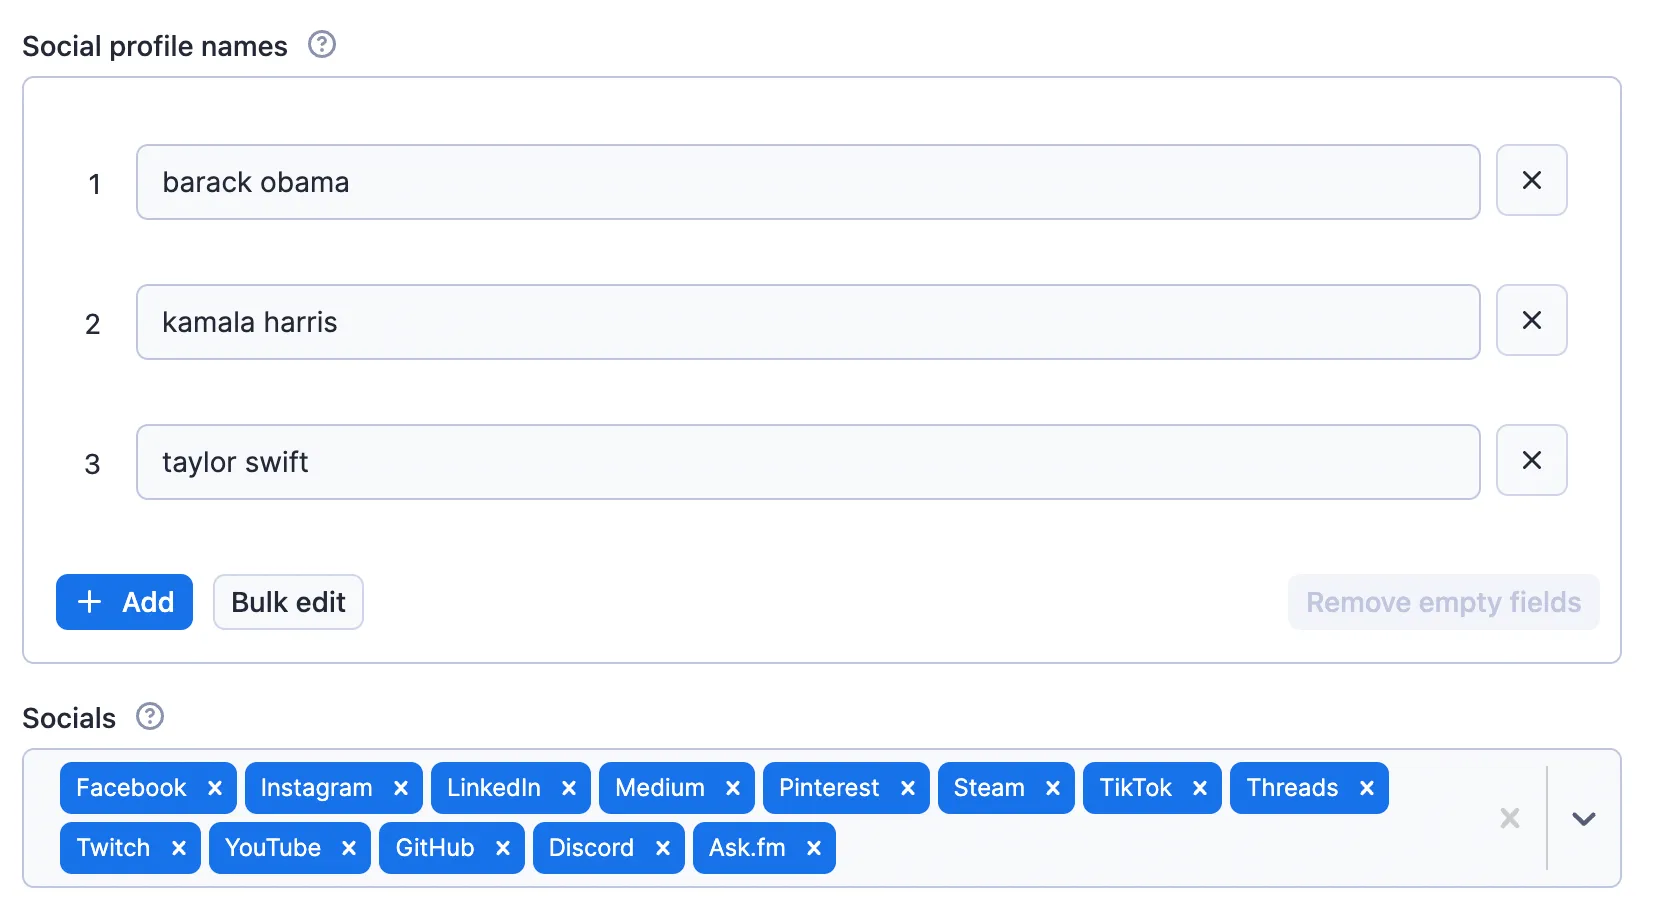This screenshot has height=907, width=1658.
Task: Remove the Discord tag
Action: pyautogui.click(x=663, y=848)
